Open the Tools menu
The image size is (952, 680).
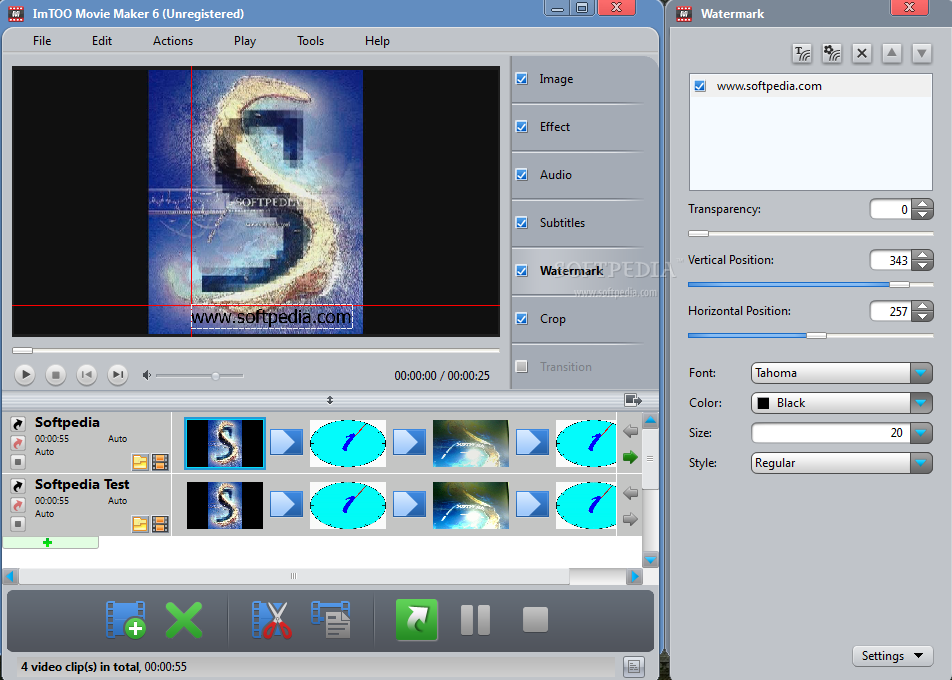tap(310, 41)
